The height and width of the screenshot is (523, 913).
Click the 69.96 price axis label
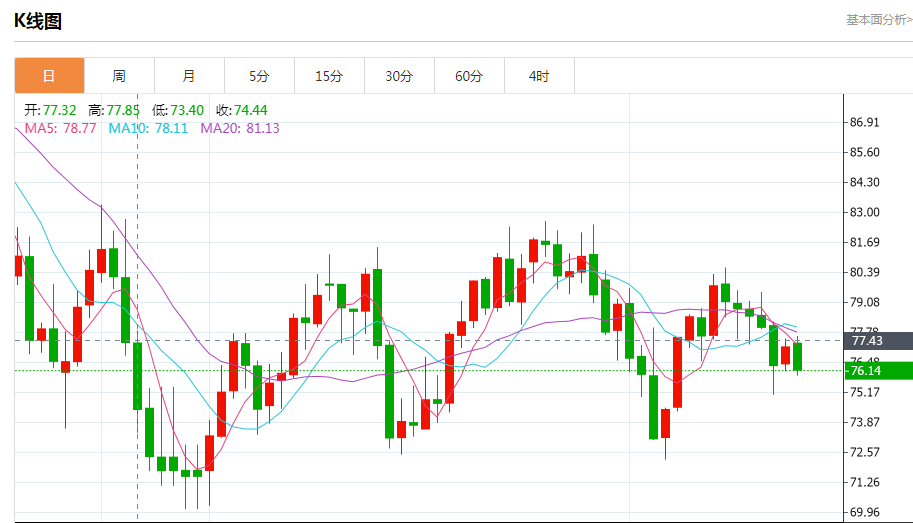coord(865,512)
